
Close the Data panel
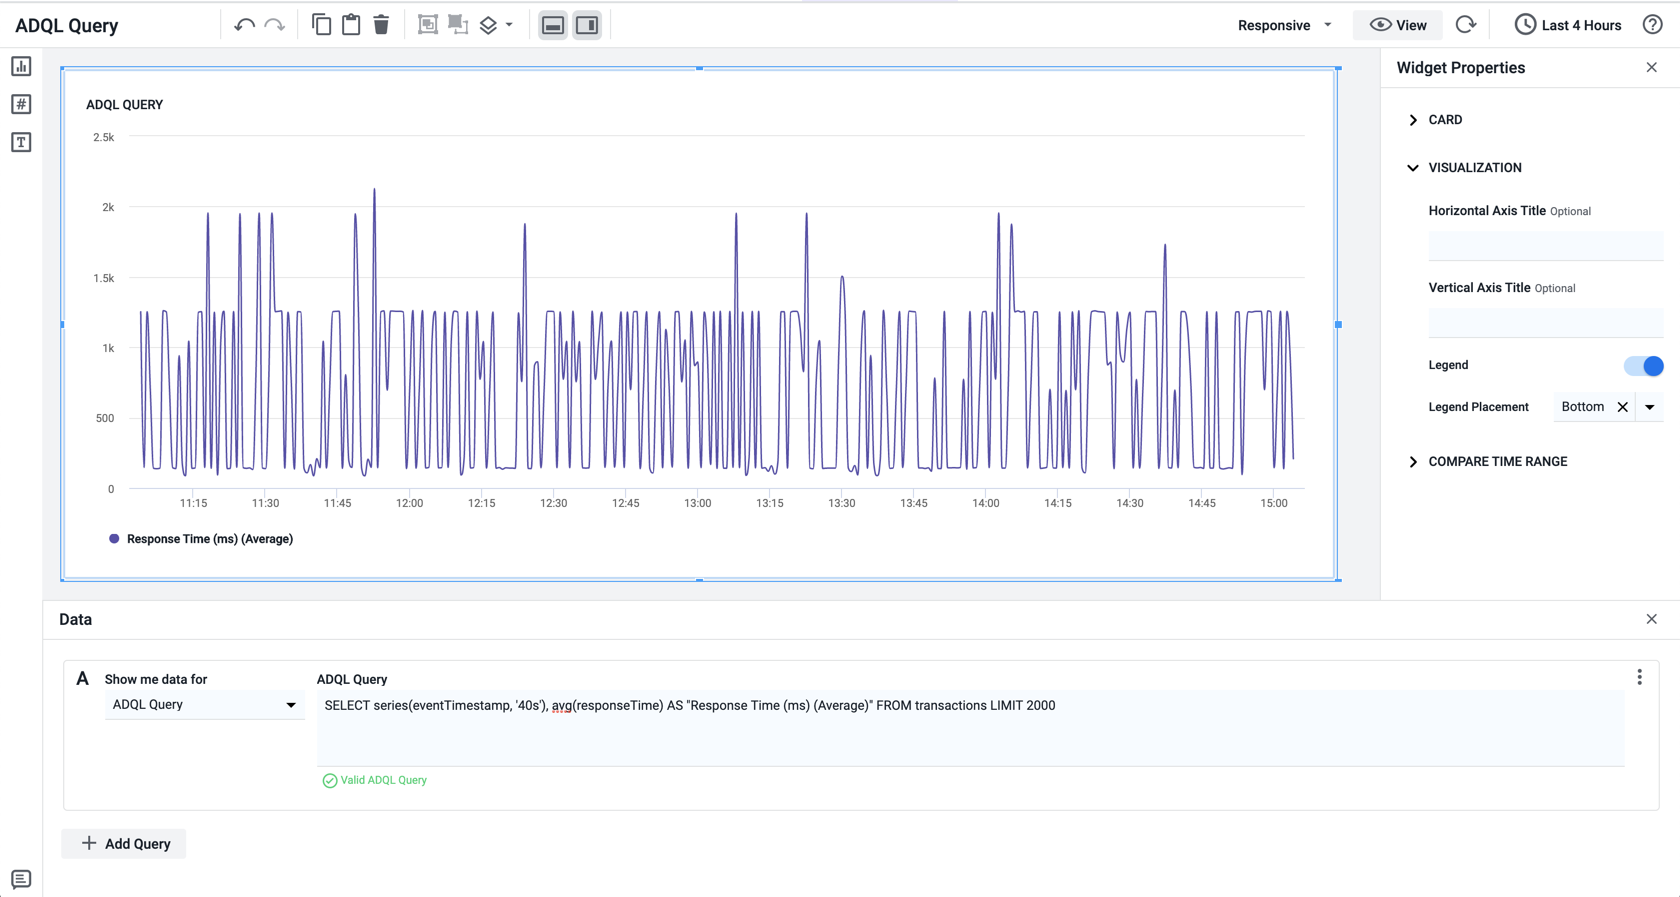[1651, 620]
